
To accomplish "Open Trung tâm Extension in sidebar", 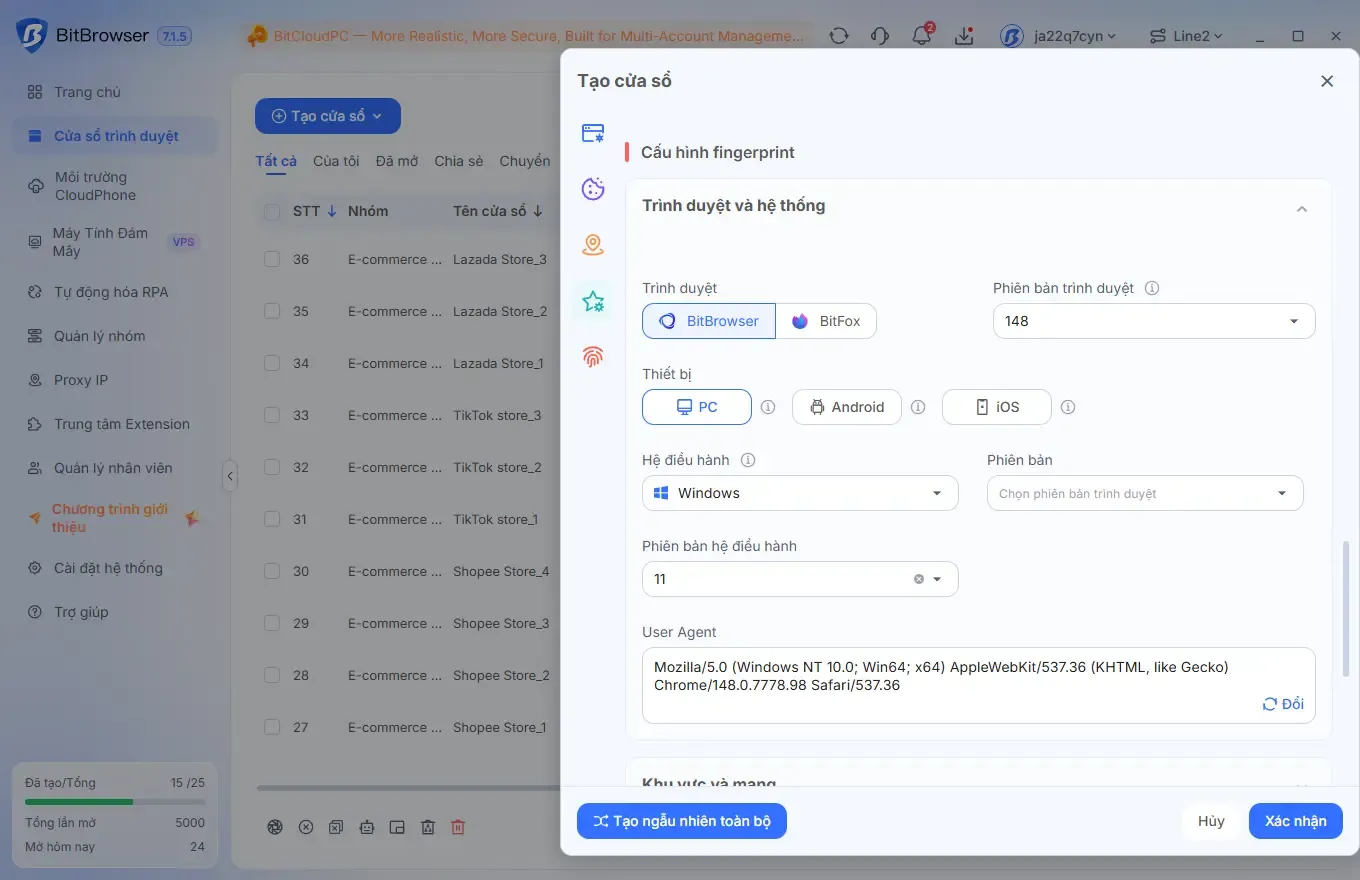I will pyautogui.click(x=114, y=424).
